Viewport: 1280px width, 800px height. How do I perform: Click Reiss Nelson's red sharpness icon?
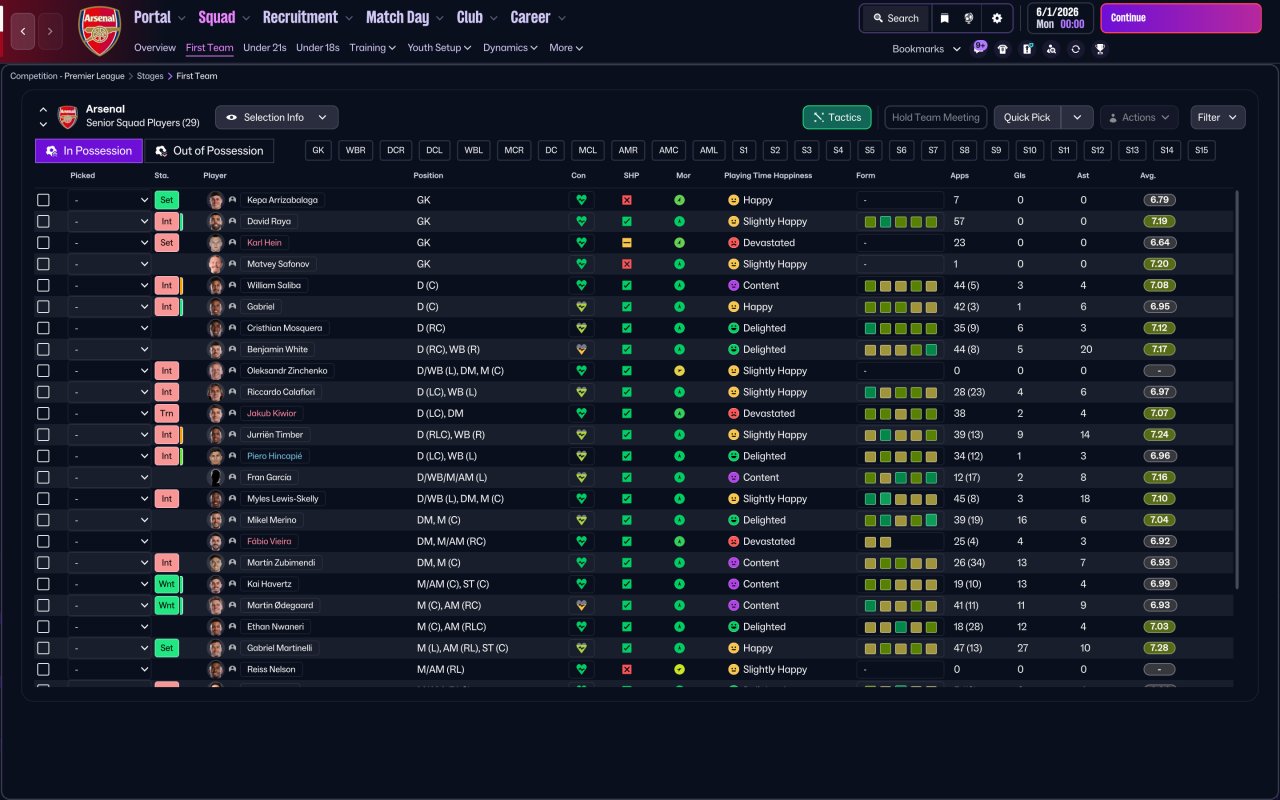pyautogui.click(x=627, y=669)
